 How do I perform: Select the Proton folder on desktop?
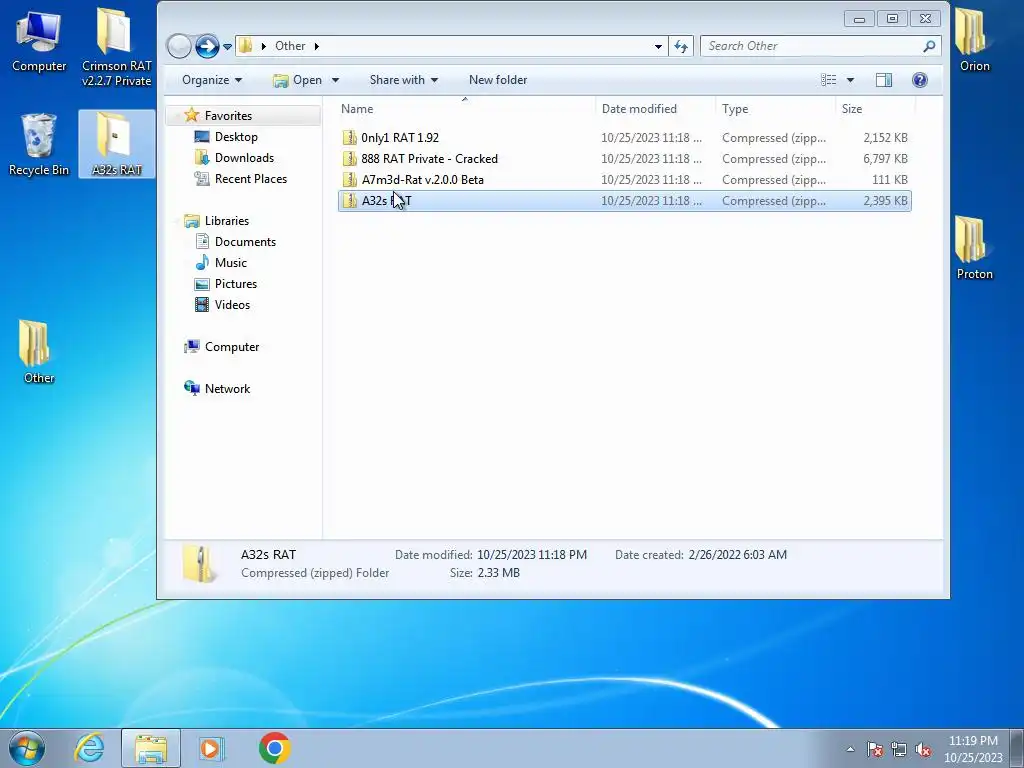(974, 248)
